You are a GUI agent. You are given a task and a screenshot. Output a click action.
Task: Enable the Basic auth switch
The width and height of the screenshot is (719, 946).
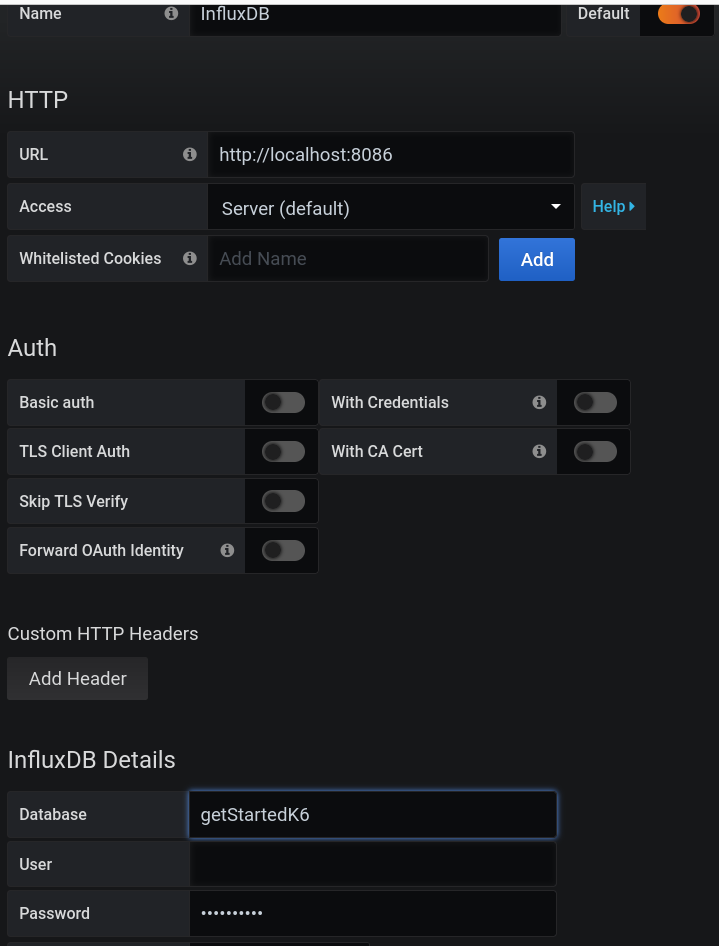pos(283,403)
